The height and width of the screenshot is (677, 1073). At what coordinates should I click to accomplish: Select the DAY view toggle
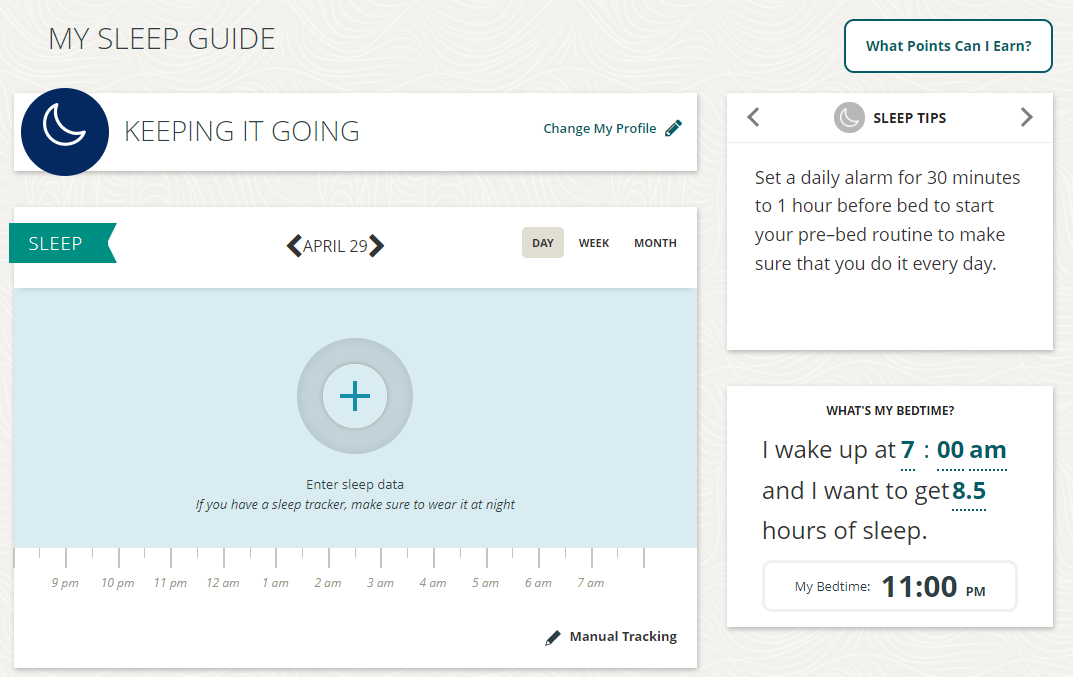542,242
